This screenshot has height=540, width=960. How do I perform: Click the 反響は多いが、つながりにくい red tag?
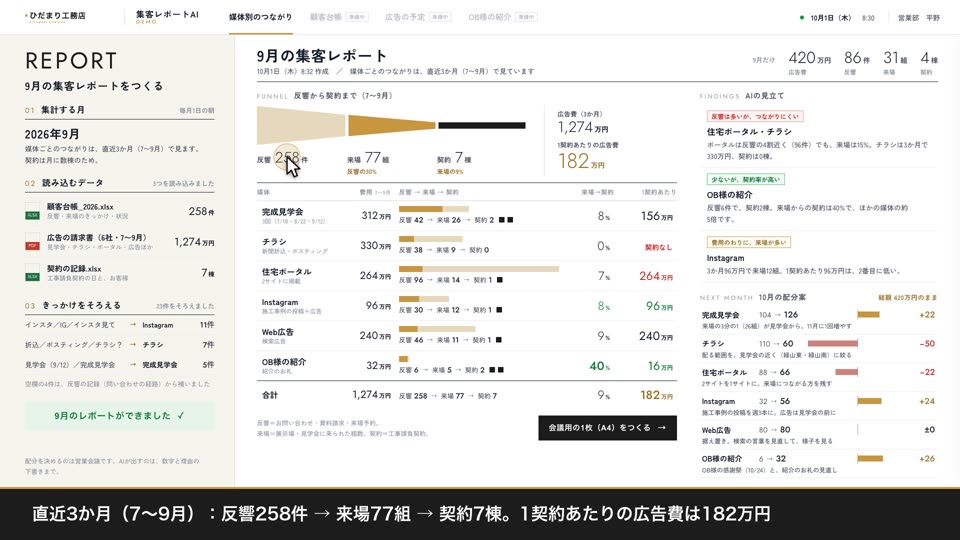(x=754, y=116)
